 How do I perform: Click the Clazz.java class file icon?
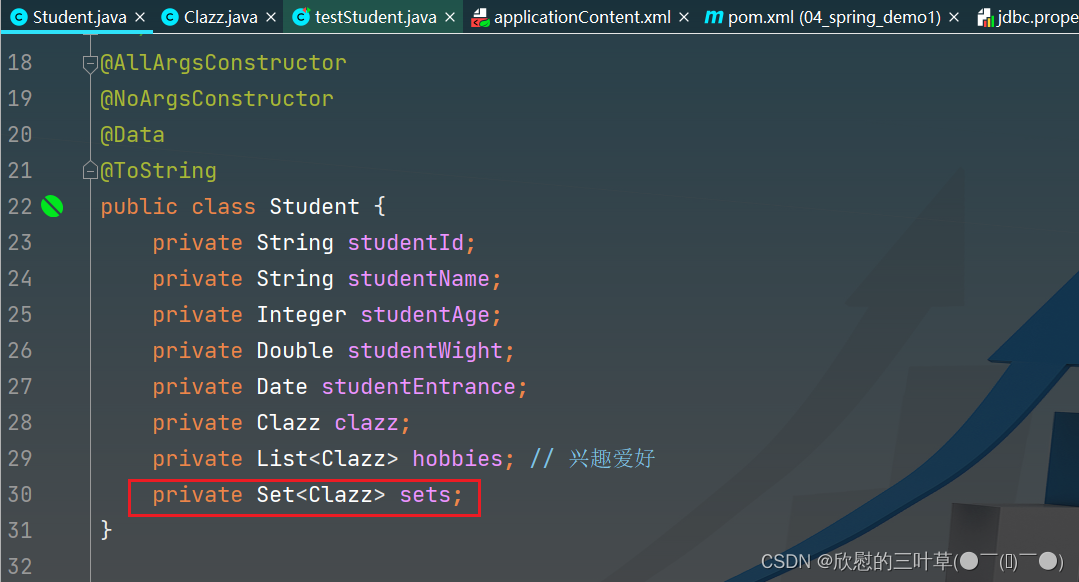click(169, 17)
